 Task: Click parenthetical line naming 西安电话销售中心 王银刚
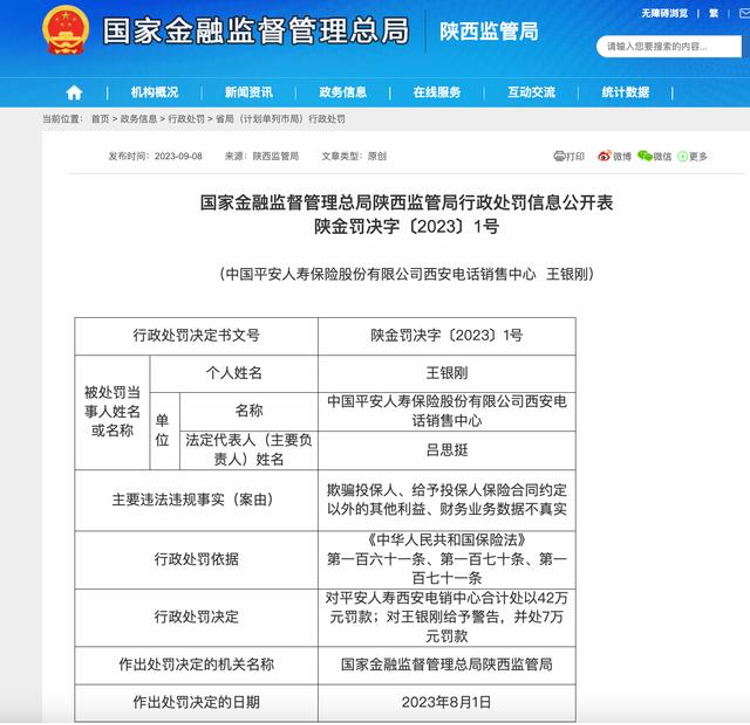[407, 274]
